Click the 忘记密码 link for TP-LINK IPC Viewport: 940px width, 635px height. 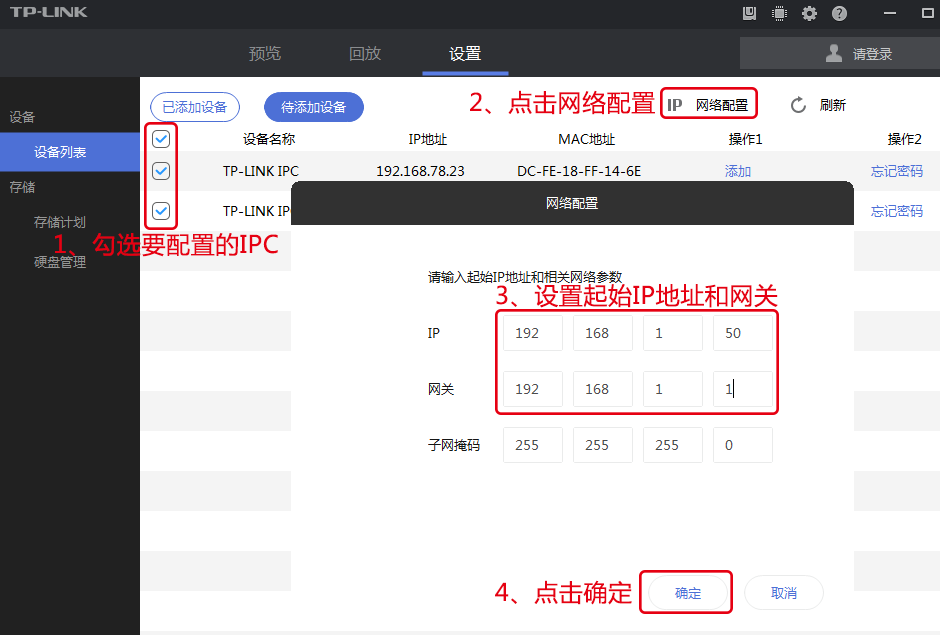[896, 171]
